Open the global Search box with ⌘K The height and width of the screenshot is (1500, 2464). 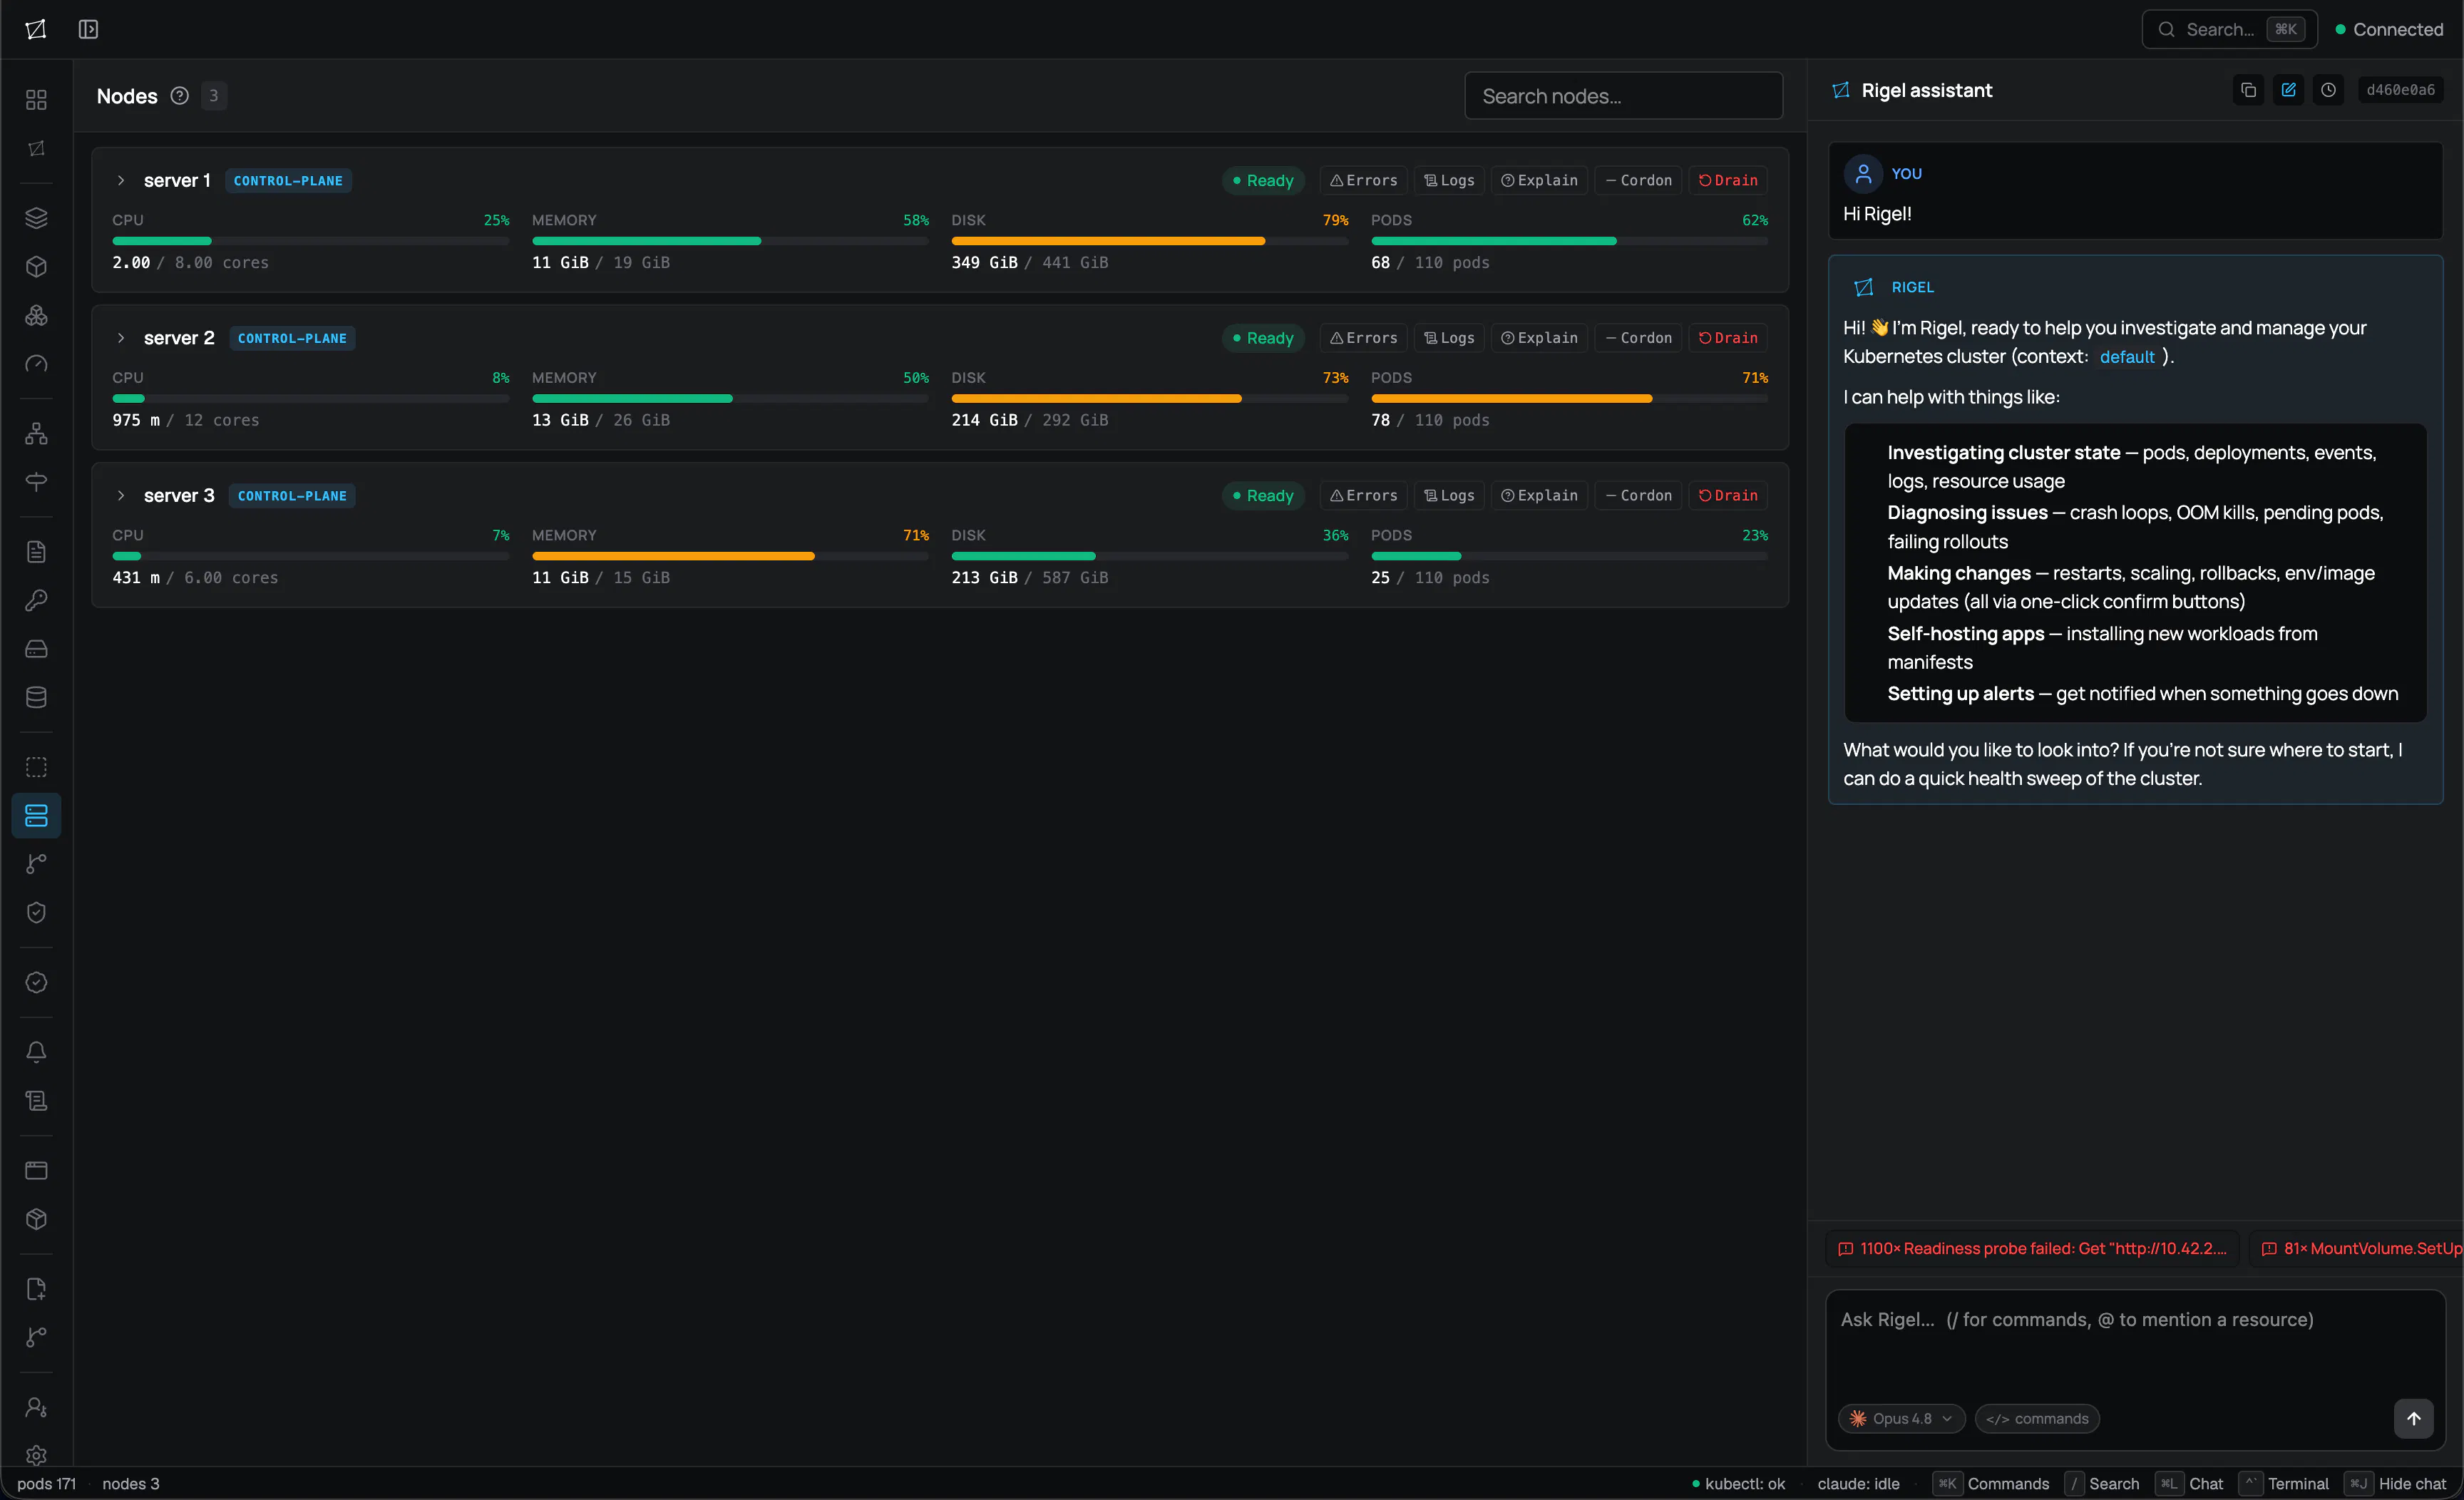(2229, 29)
